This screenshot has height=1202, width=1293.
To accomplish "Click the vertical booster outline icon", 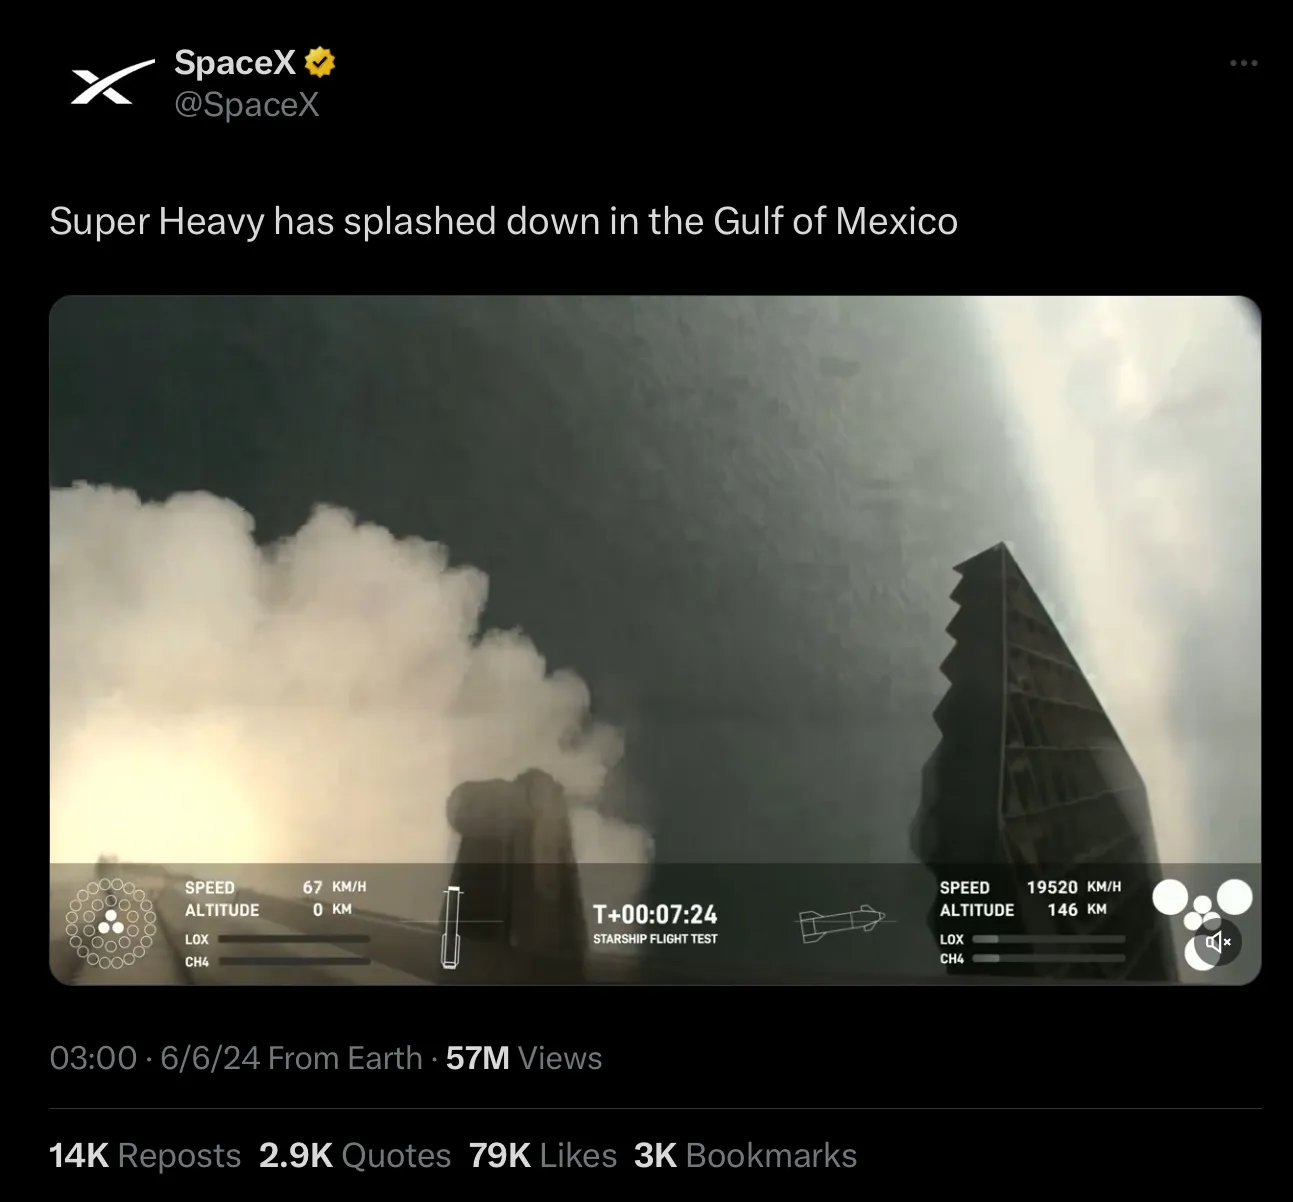I will click(x=452, y=926).
